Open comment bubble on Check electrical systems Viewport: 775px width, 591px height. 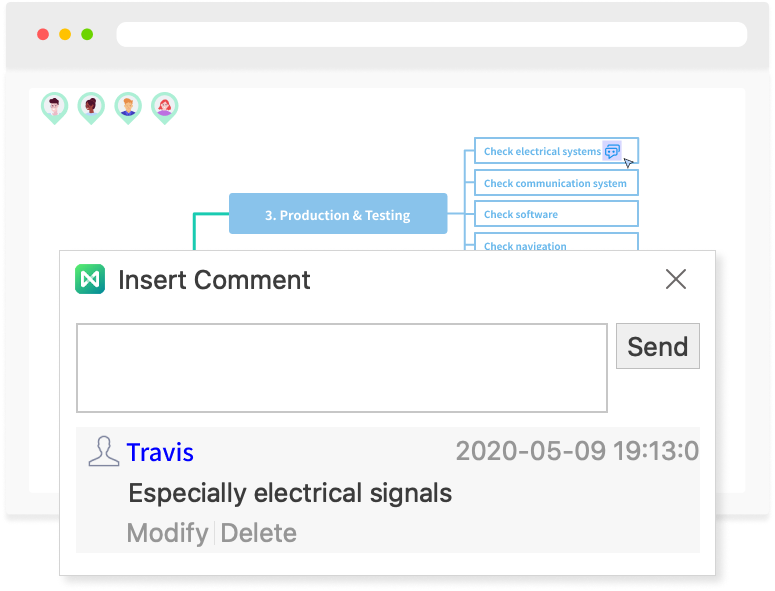(612, 151)
